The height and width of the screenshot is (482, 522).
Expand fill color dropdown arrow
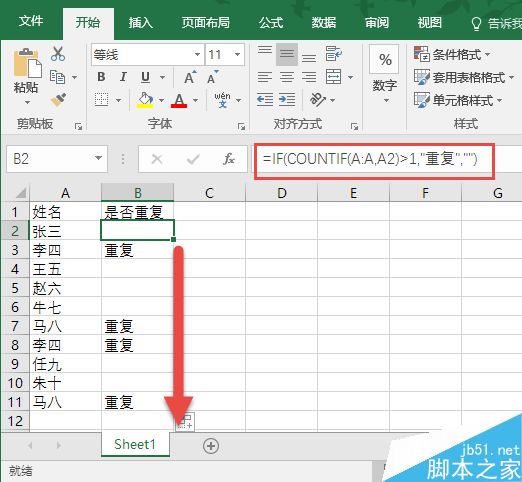click(x=161, y=100)
